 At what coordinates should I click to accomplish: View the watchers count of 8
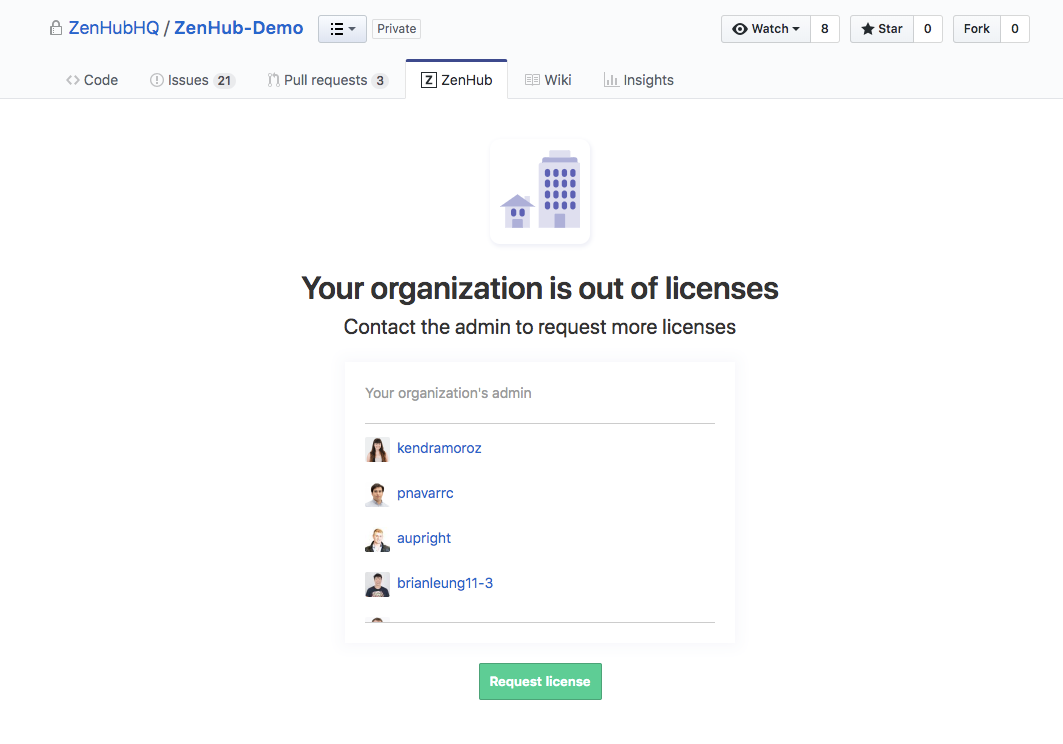point(824,29)
